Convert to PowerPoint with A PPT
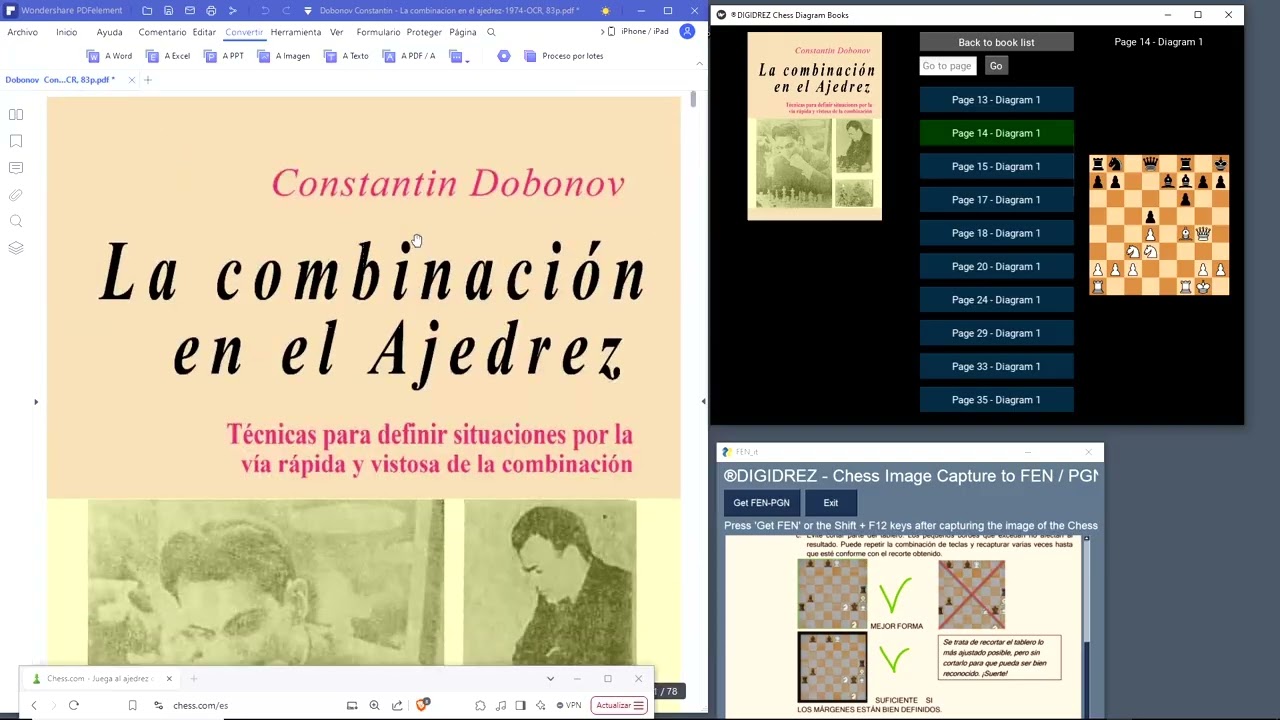Image resolution: width=1280 pixels, height=720 pixels. pyautogui.click(x=225, y=56)
